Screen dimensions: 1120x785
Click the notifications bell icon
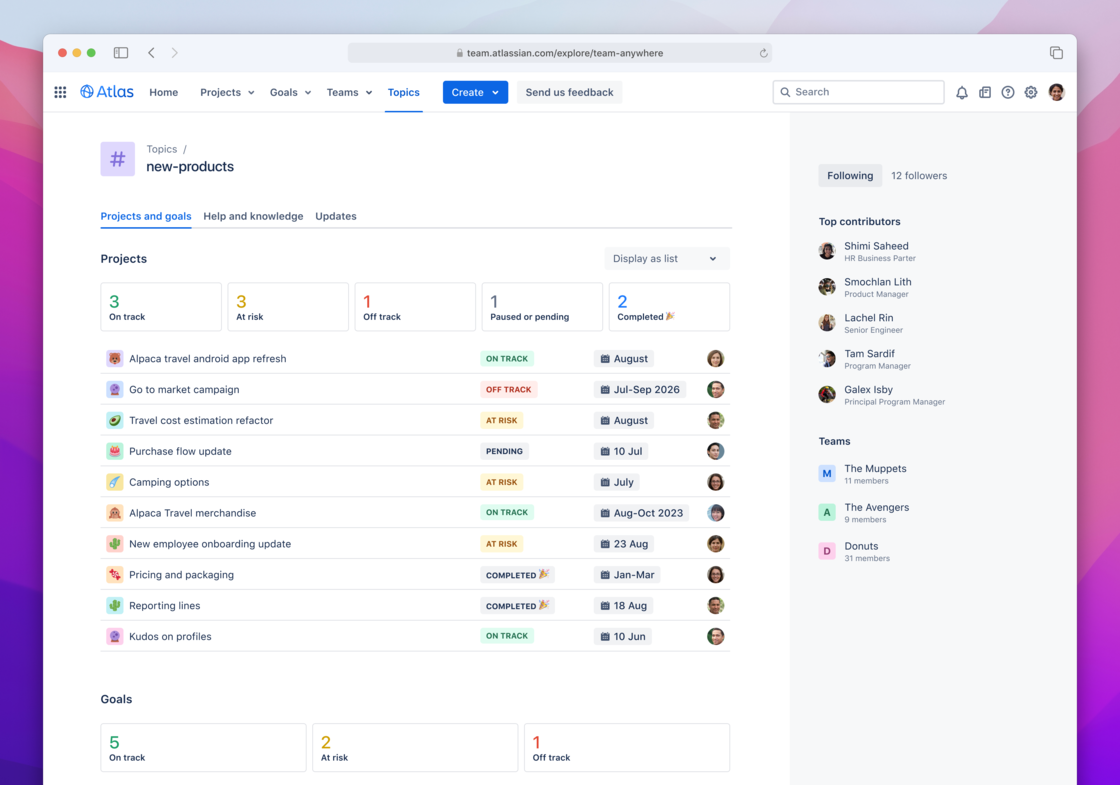961,92
